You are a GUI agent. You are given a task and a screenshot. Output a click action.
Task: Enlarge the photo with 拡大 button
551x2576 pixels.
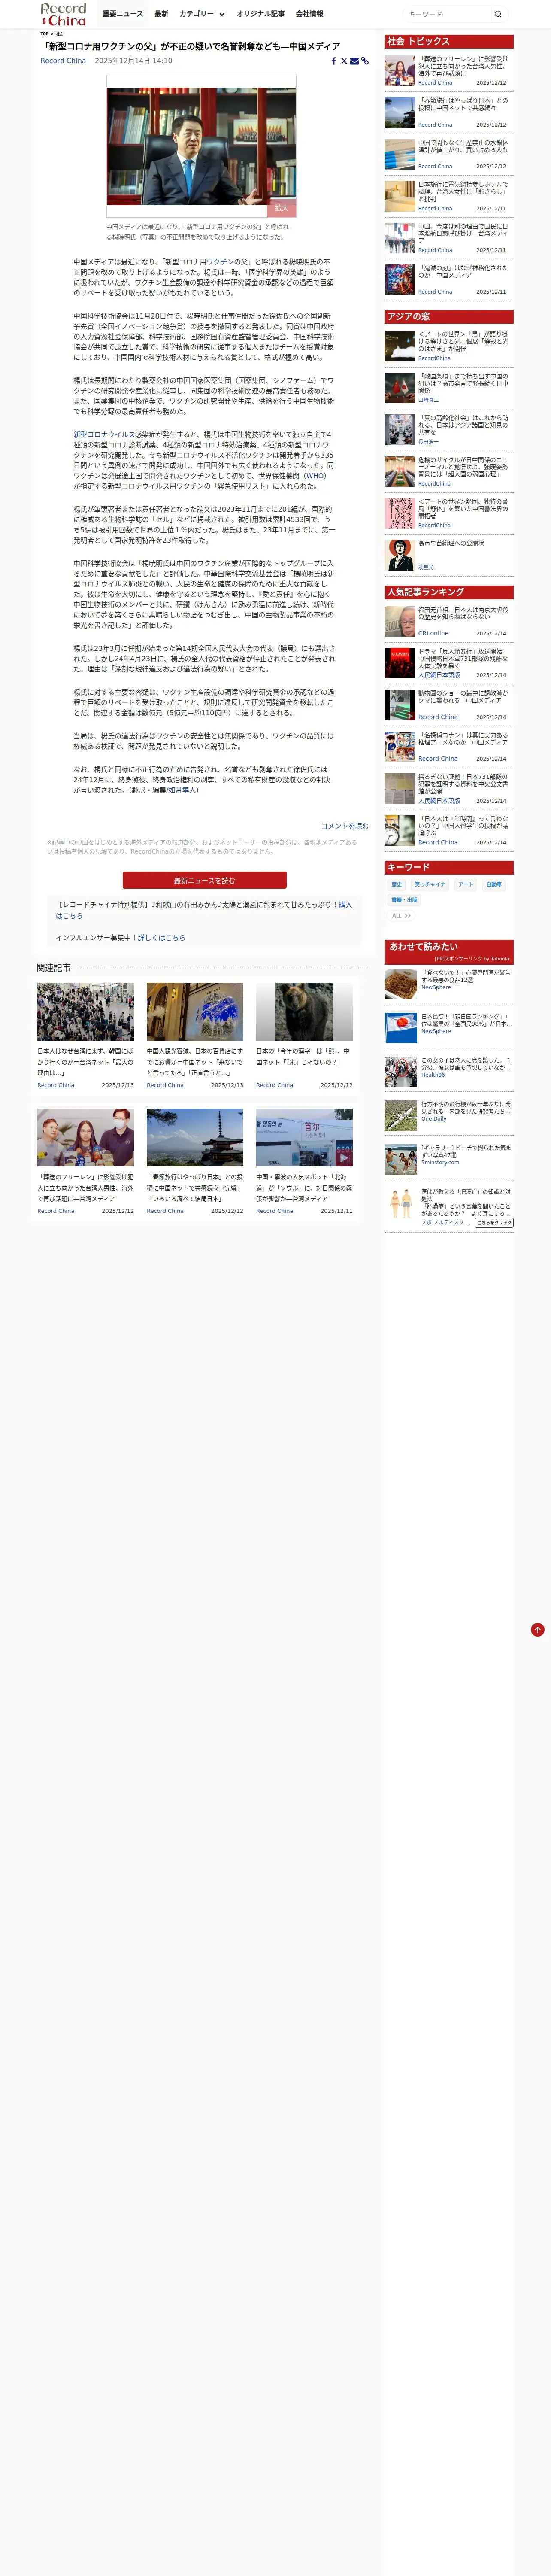tap(281, 208)
